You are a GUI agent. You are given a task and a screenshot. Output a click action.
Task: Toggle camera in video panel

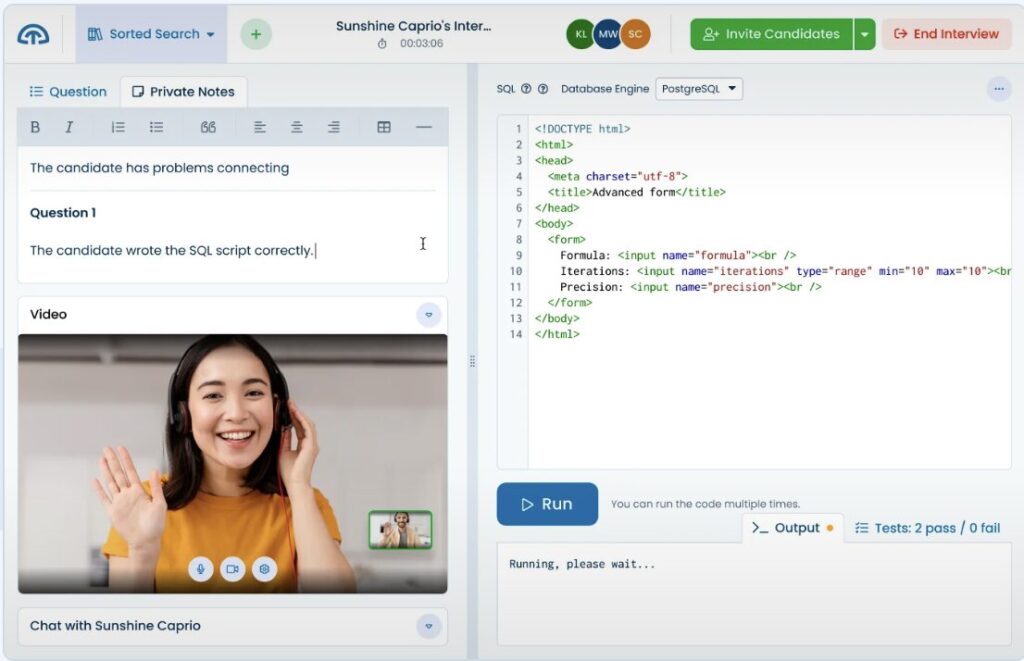[x=232, y=569]
